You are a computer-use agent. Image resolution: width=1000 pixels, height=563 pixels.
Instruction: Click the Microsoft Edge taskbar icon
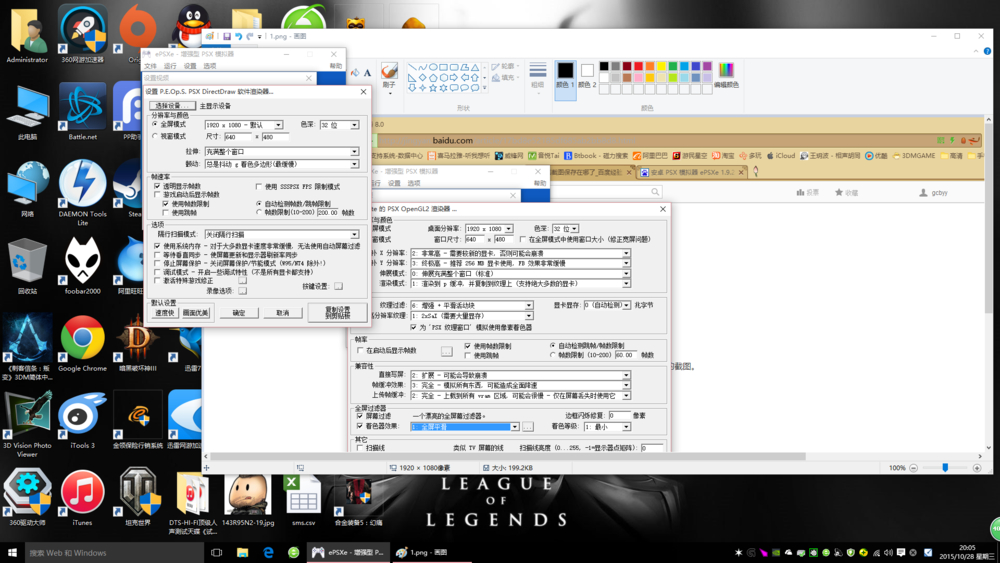[x=268, y=552]
